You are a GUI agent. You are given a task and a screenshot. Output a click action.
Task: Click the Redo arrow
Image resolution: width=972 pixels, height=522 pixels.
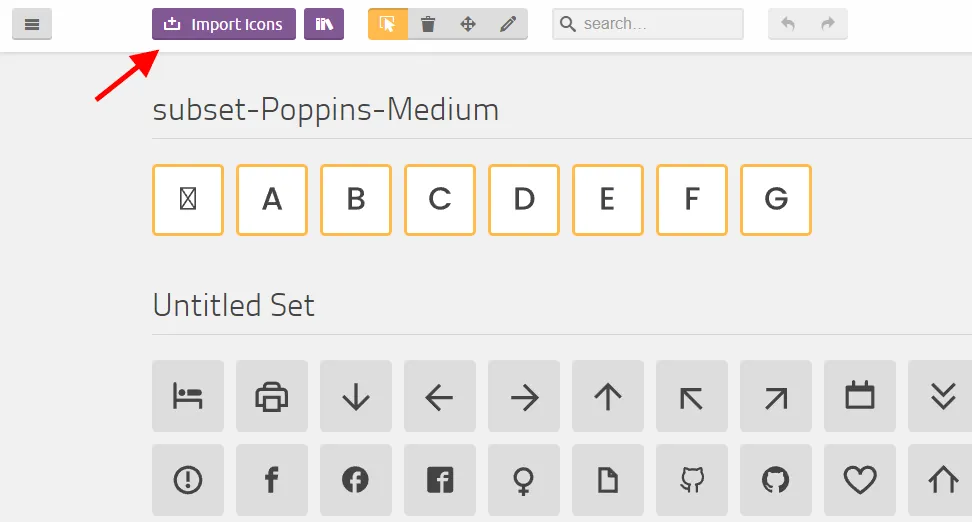(828, 24)
